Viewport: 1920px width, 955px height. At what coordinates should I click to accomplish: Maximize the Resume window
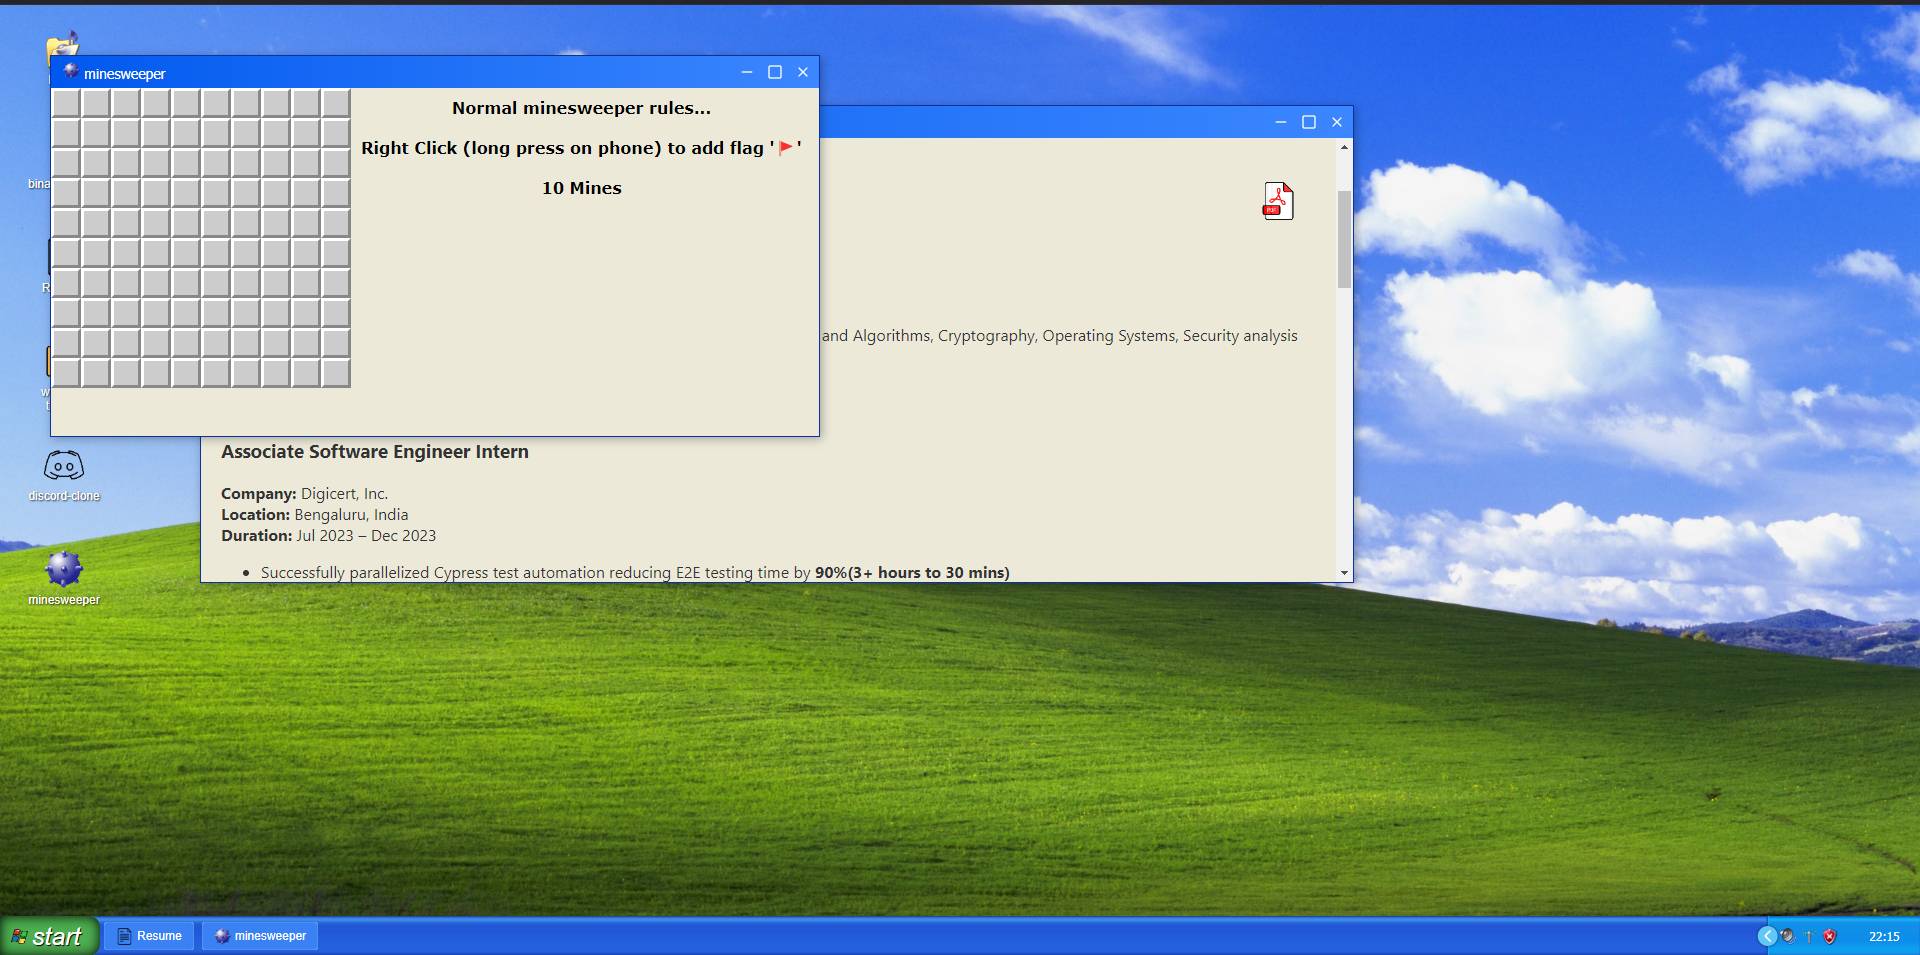(x=1309, y=122)
